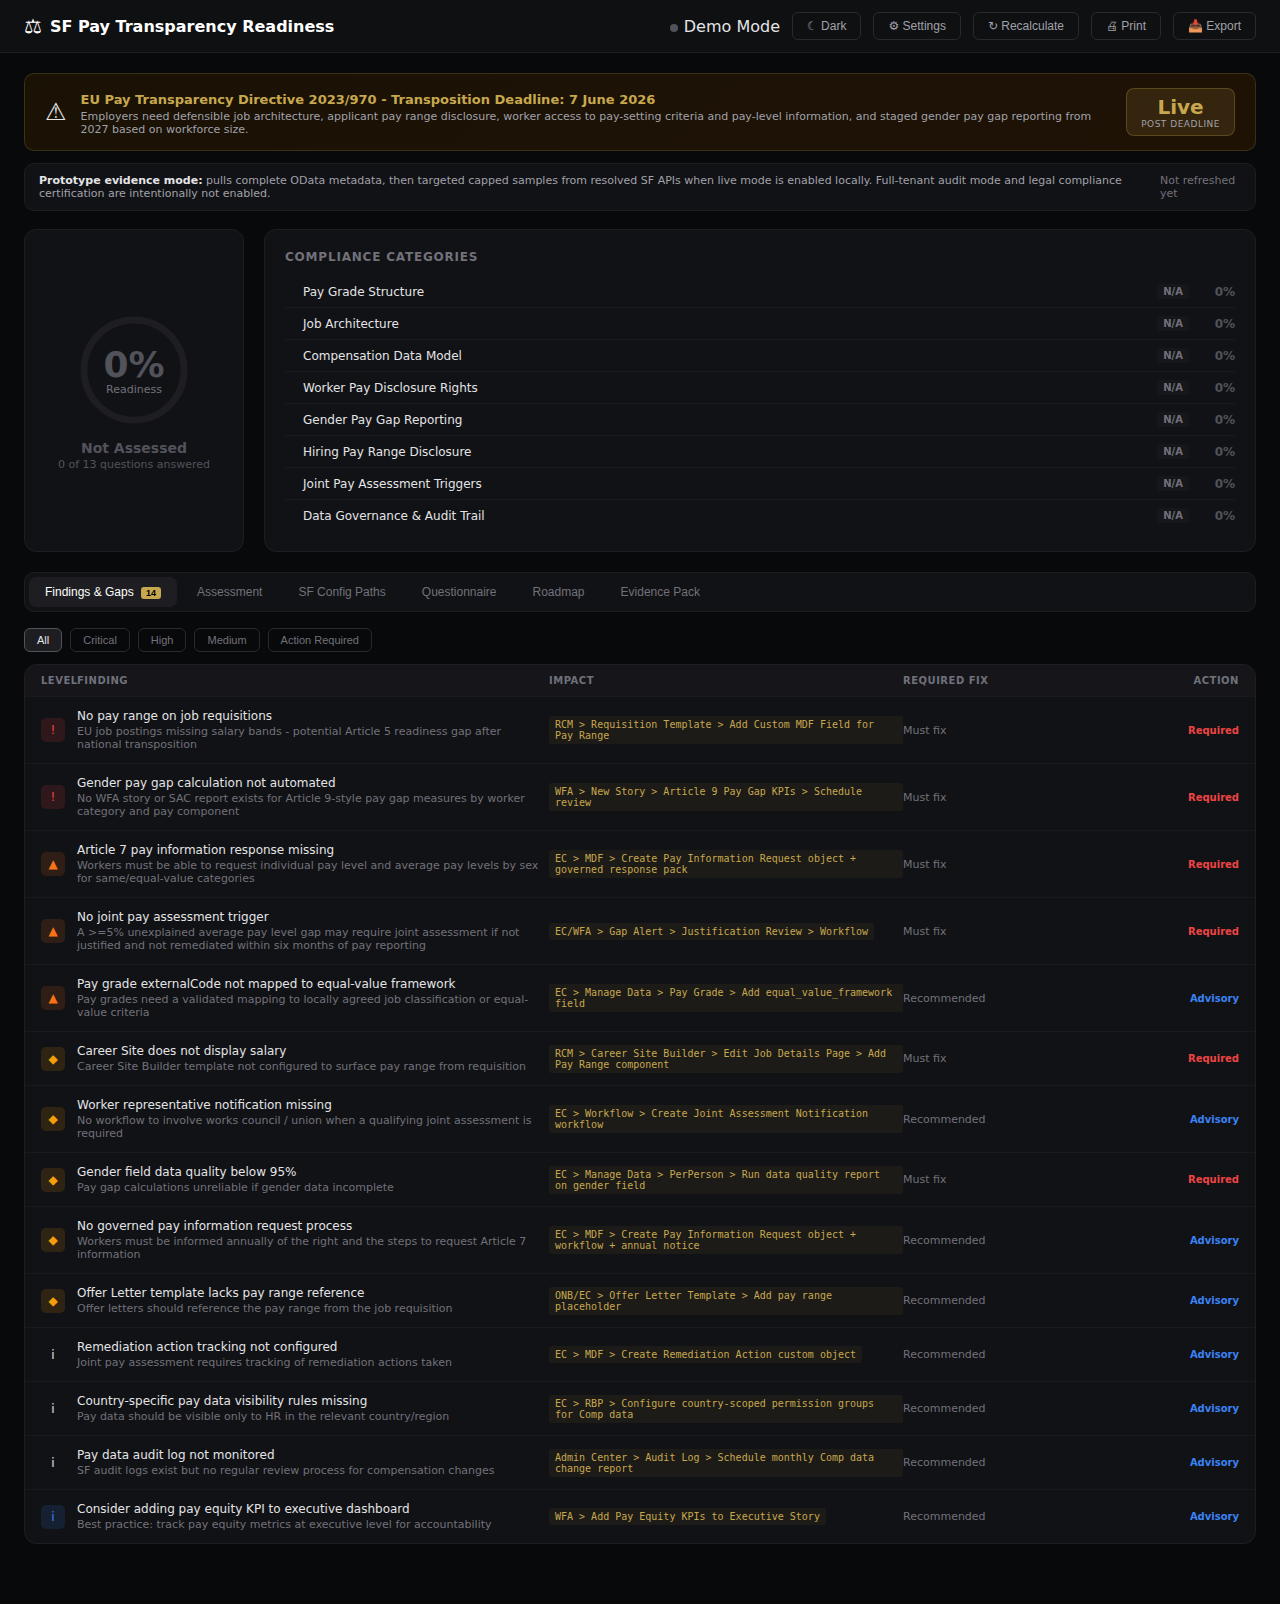1280x1604 pixels.
Task: Select the Findings & Gaps tab
Action: coord(103,592)
